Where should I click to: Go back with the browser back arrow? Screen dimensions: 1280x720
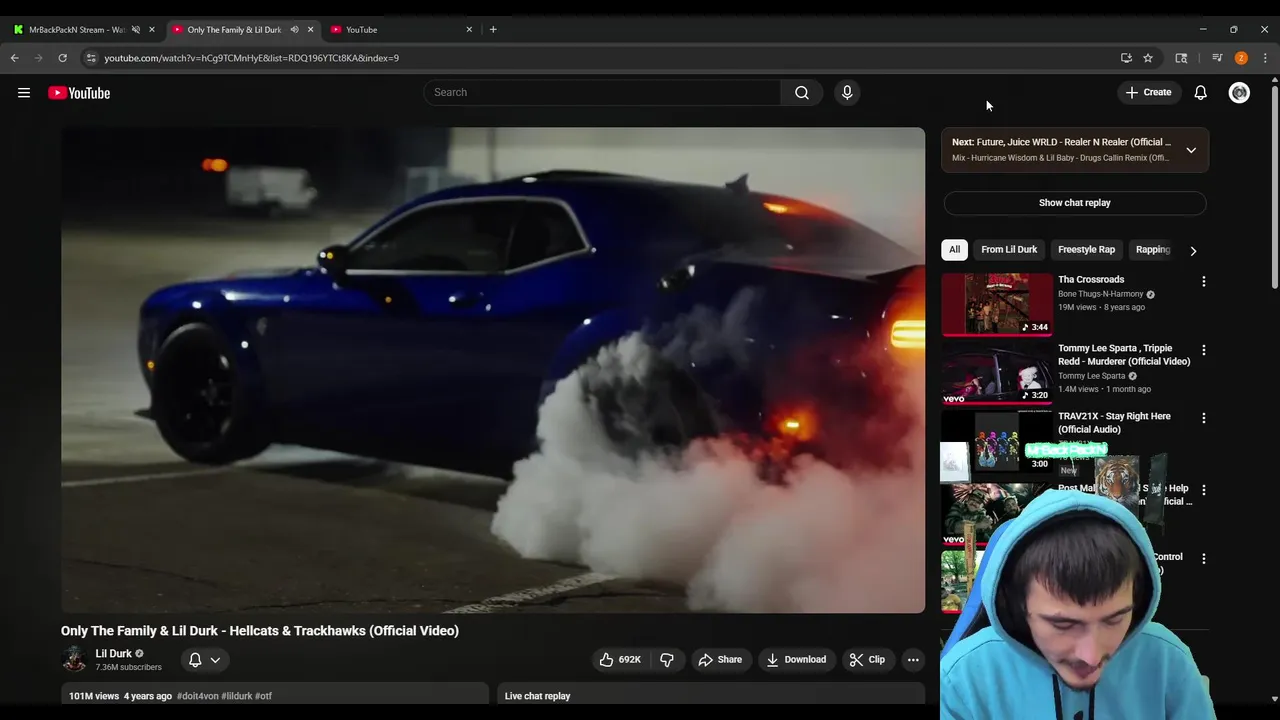pyautogui.click(x=15, y=58)
